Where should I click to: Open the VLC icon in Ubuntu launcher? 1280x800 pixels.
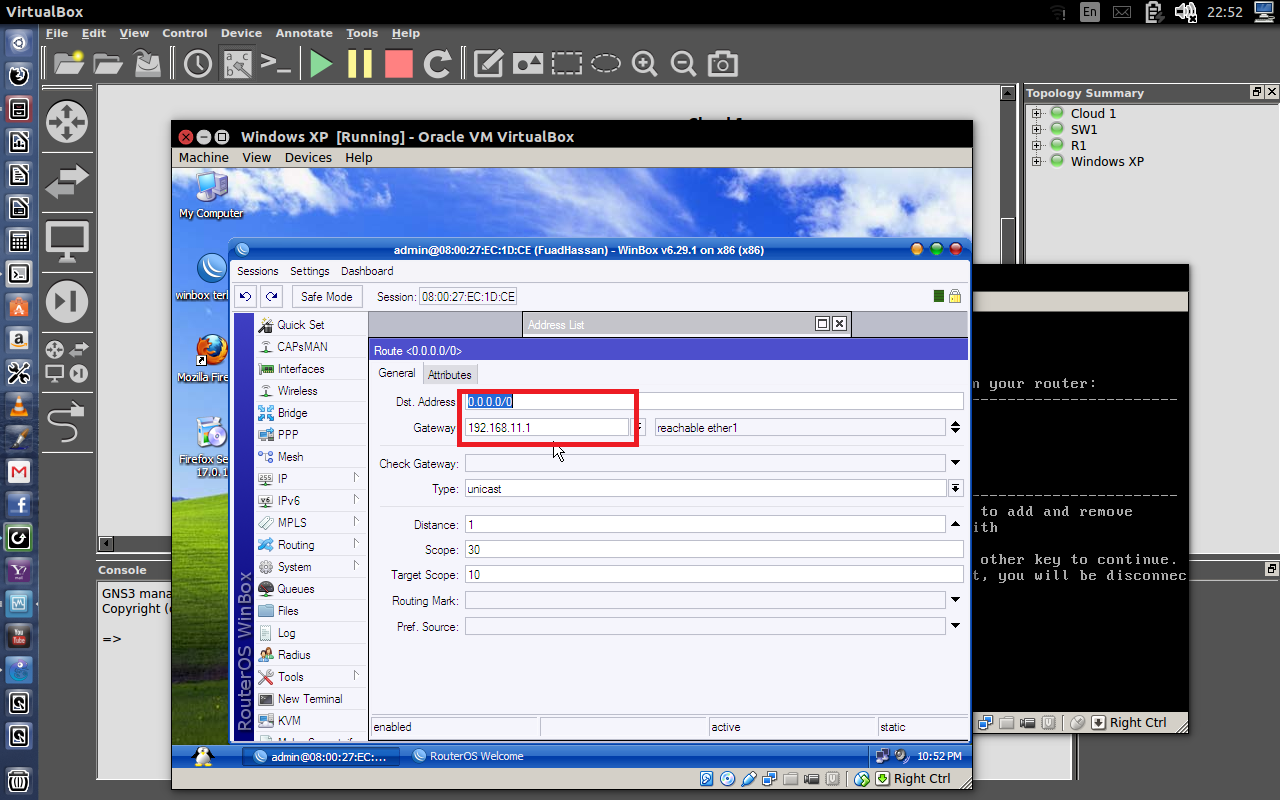(18, 405)
